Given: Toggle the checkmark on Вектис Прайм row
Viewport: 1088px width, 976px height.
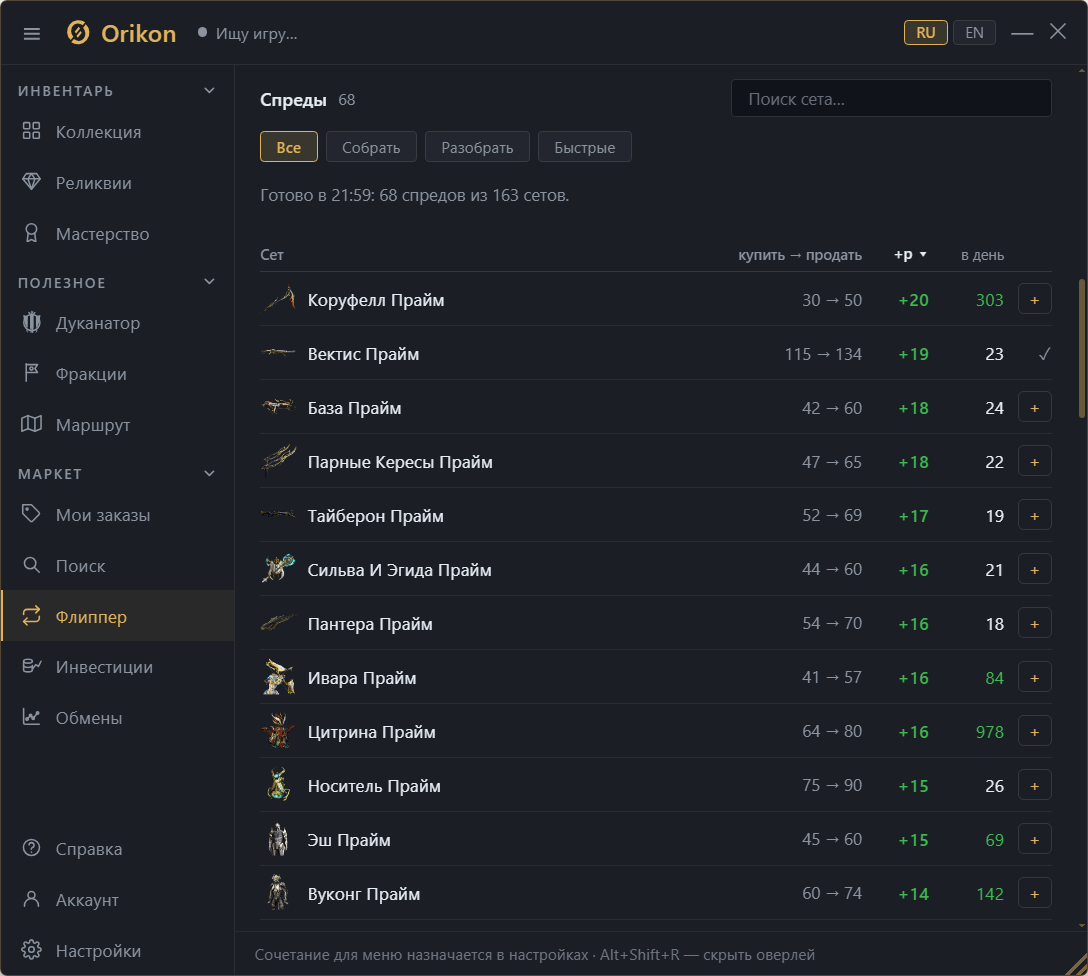Looking at the screenshot, I should tap(1044, 354).
